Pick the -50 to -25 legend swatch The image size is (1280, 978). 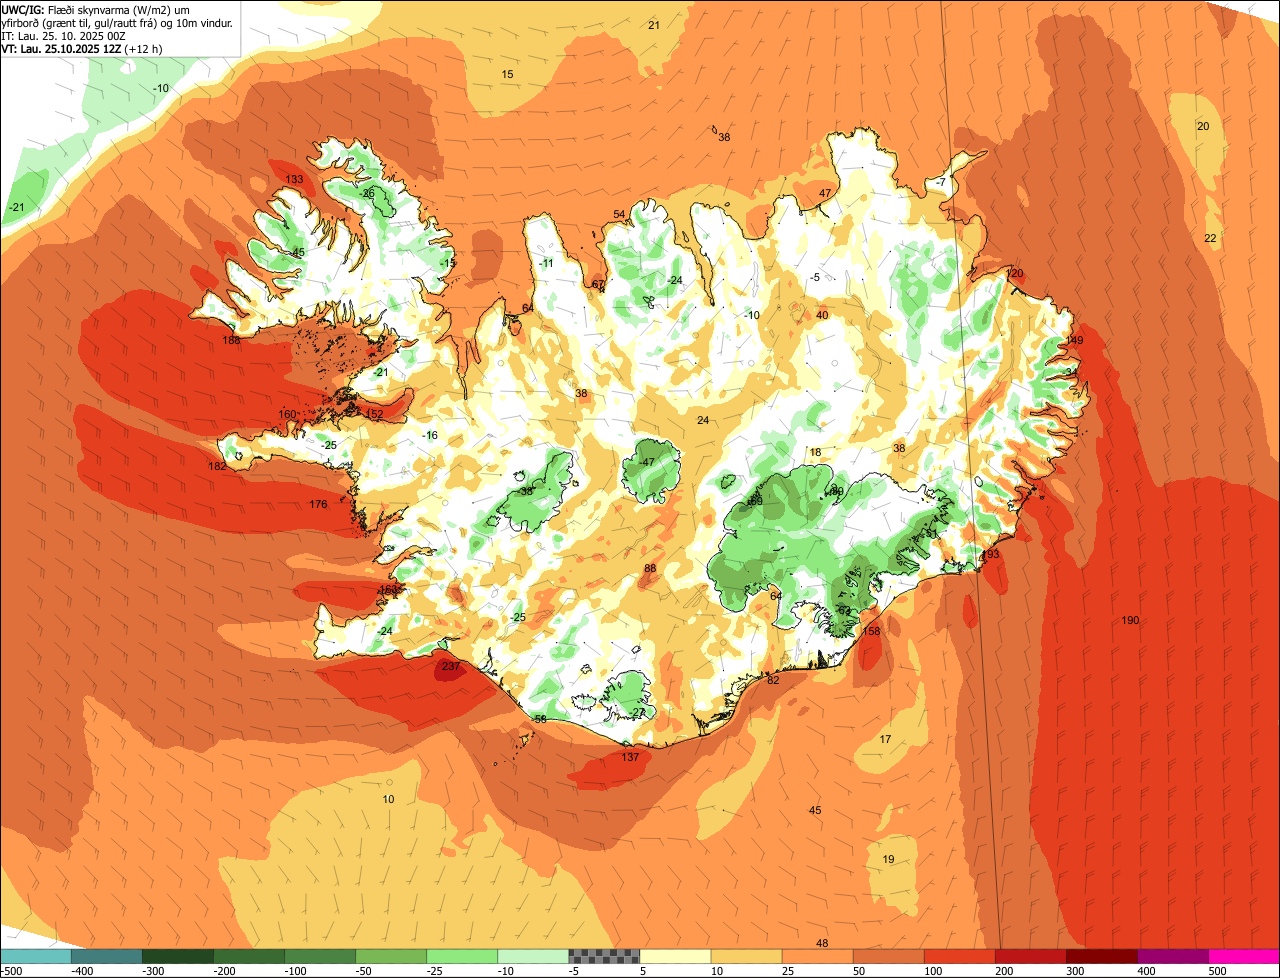pos(391,956)
